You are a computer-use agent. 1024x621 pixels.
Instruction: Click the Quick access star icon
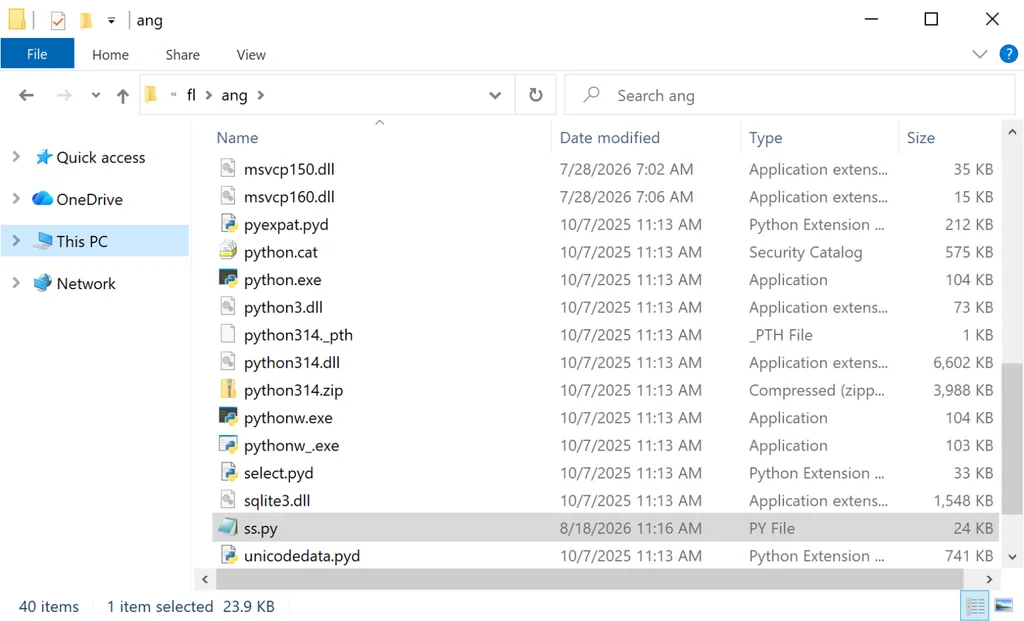click(x=43, y=157)
